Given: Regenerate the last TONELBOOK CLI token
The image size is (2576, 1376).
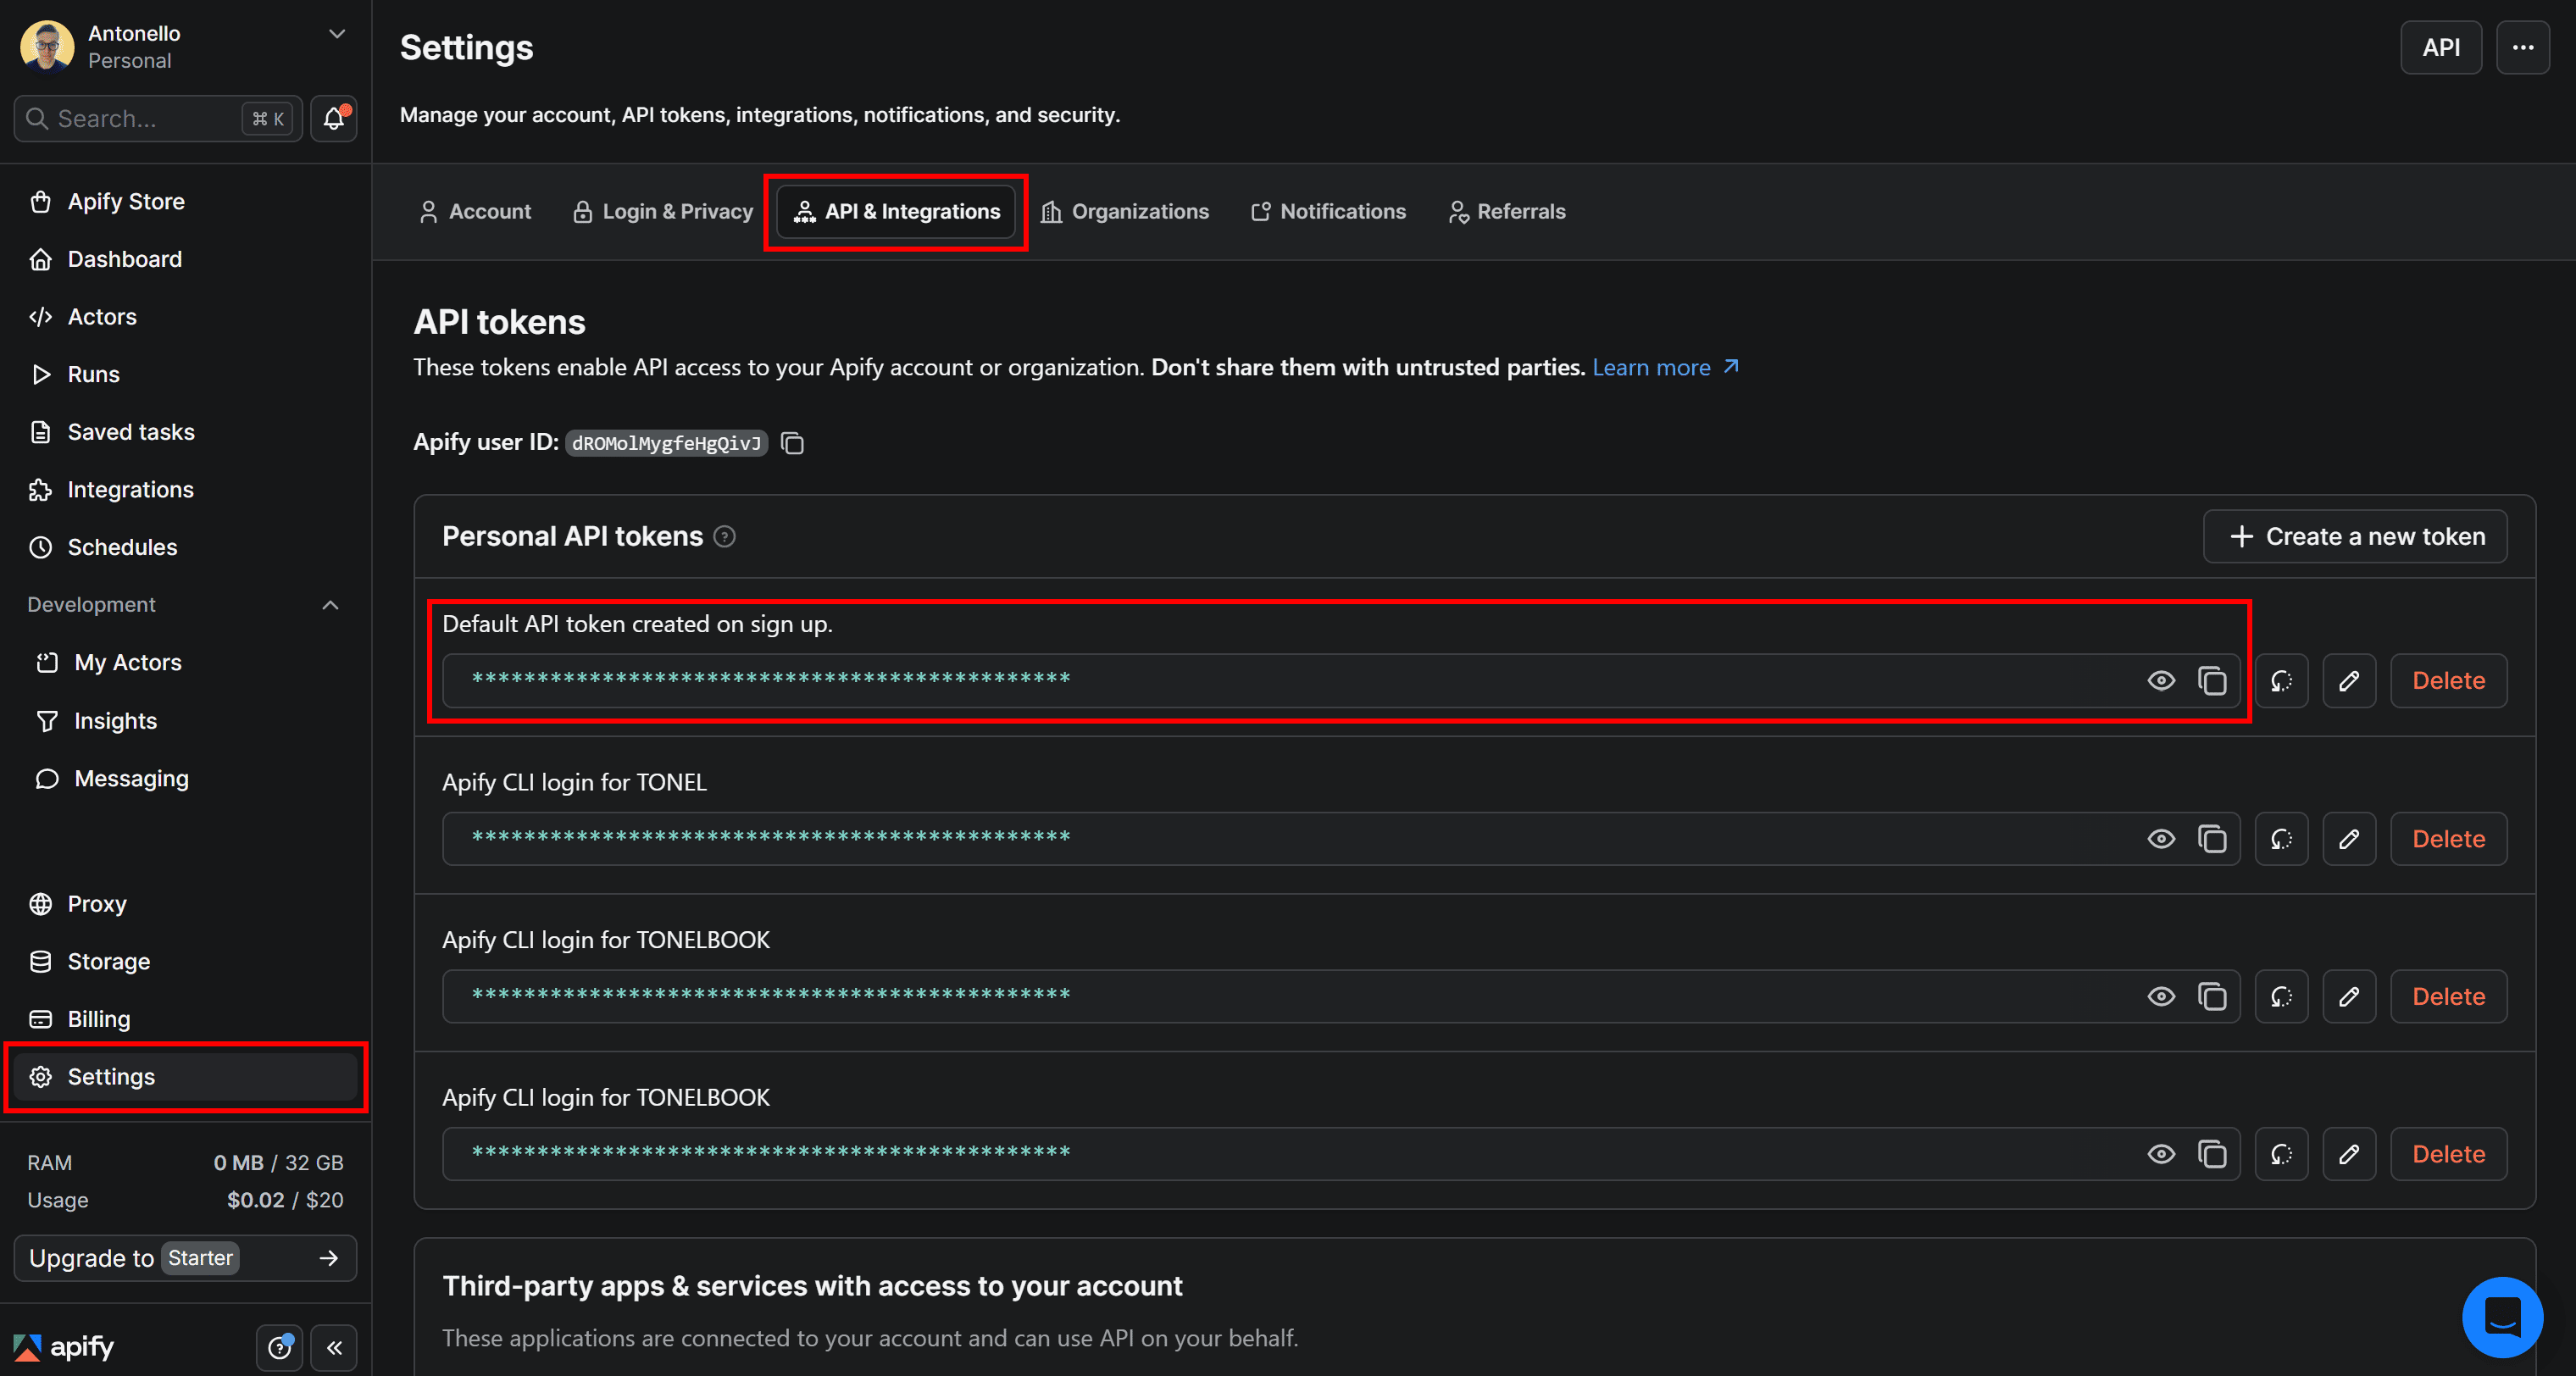Looking at the screenshot, I should [2281, 1154].
